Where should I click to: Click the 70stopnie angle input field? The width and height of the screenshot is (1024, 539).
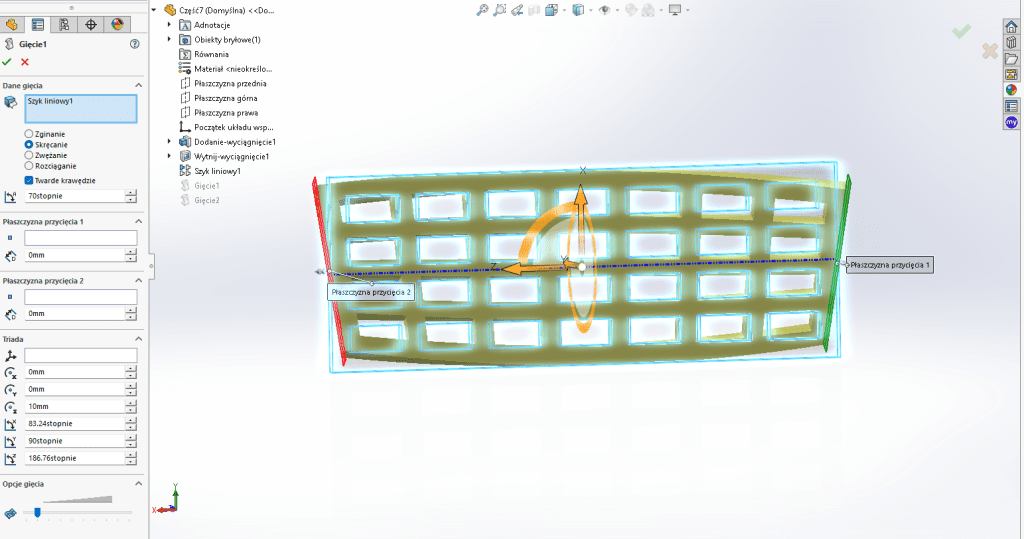(x=74, y=197)
